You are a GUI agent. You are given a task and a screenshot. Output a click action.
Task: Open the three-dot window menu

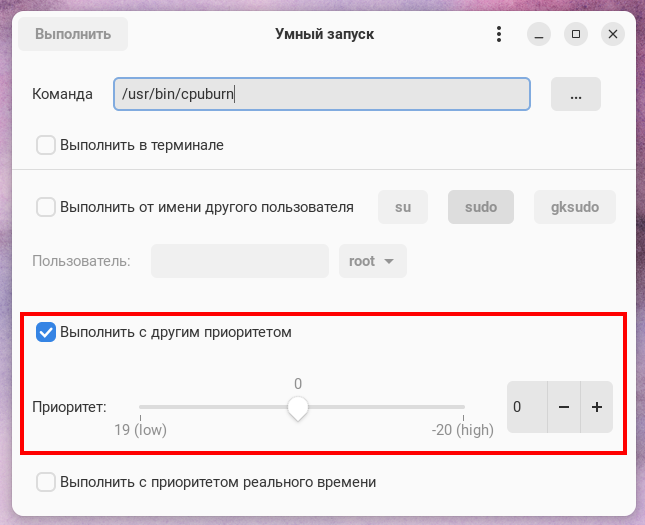[499, 34]
